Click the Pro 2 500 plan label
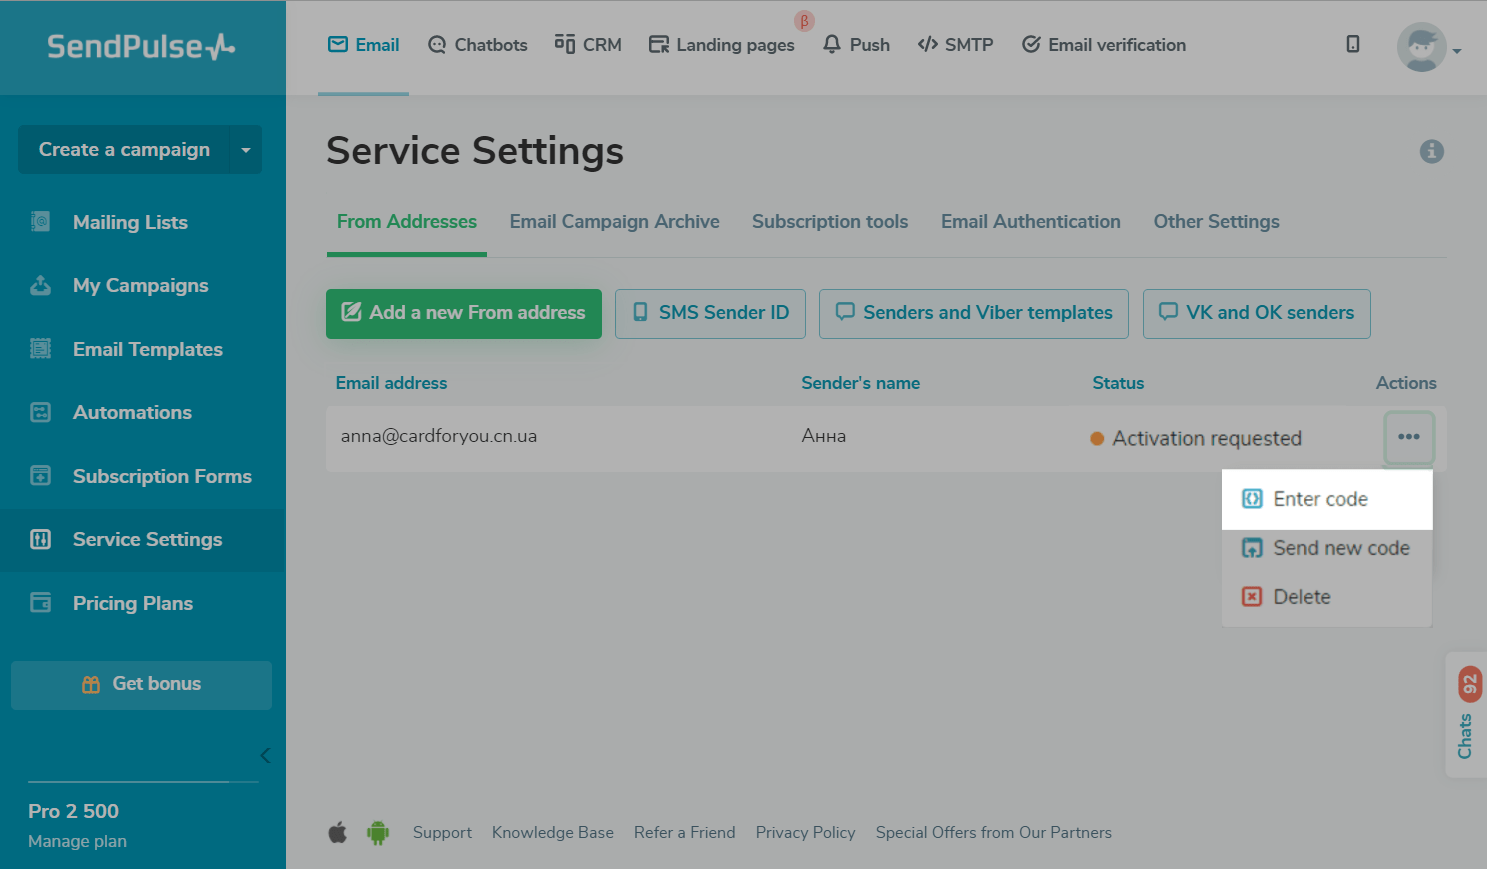This screenshot has width=1487, height=869. (73, 811)
